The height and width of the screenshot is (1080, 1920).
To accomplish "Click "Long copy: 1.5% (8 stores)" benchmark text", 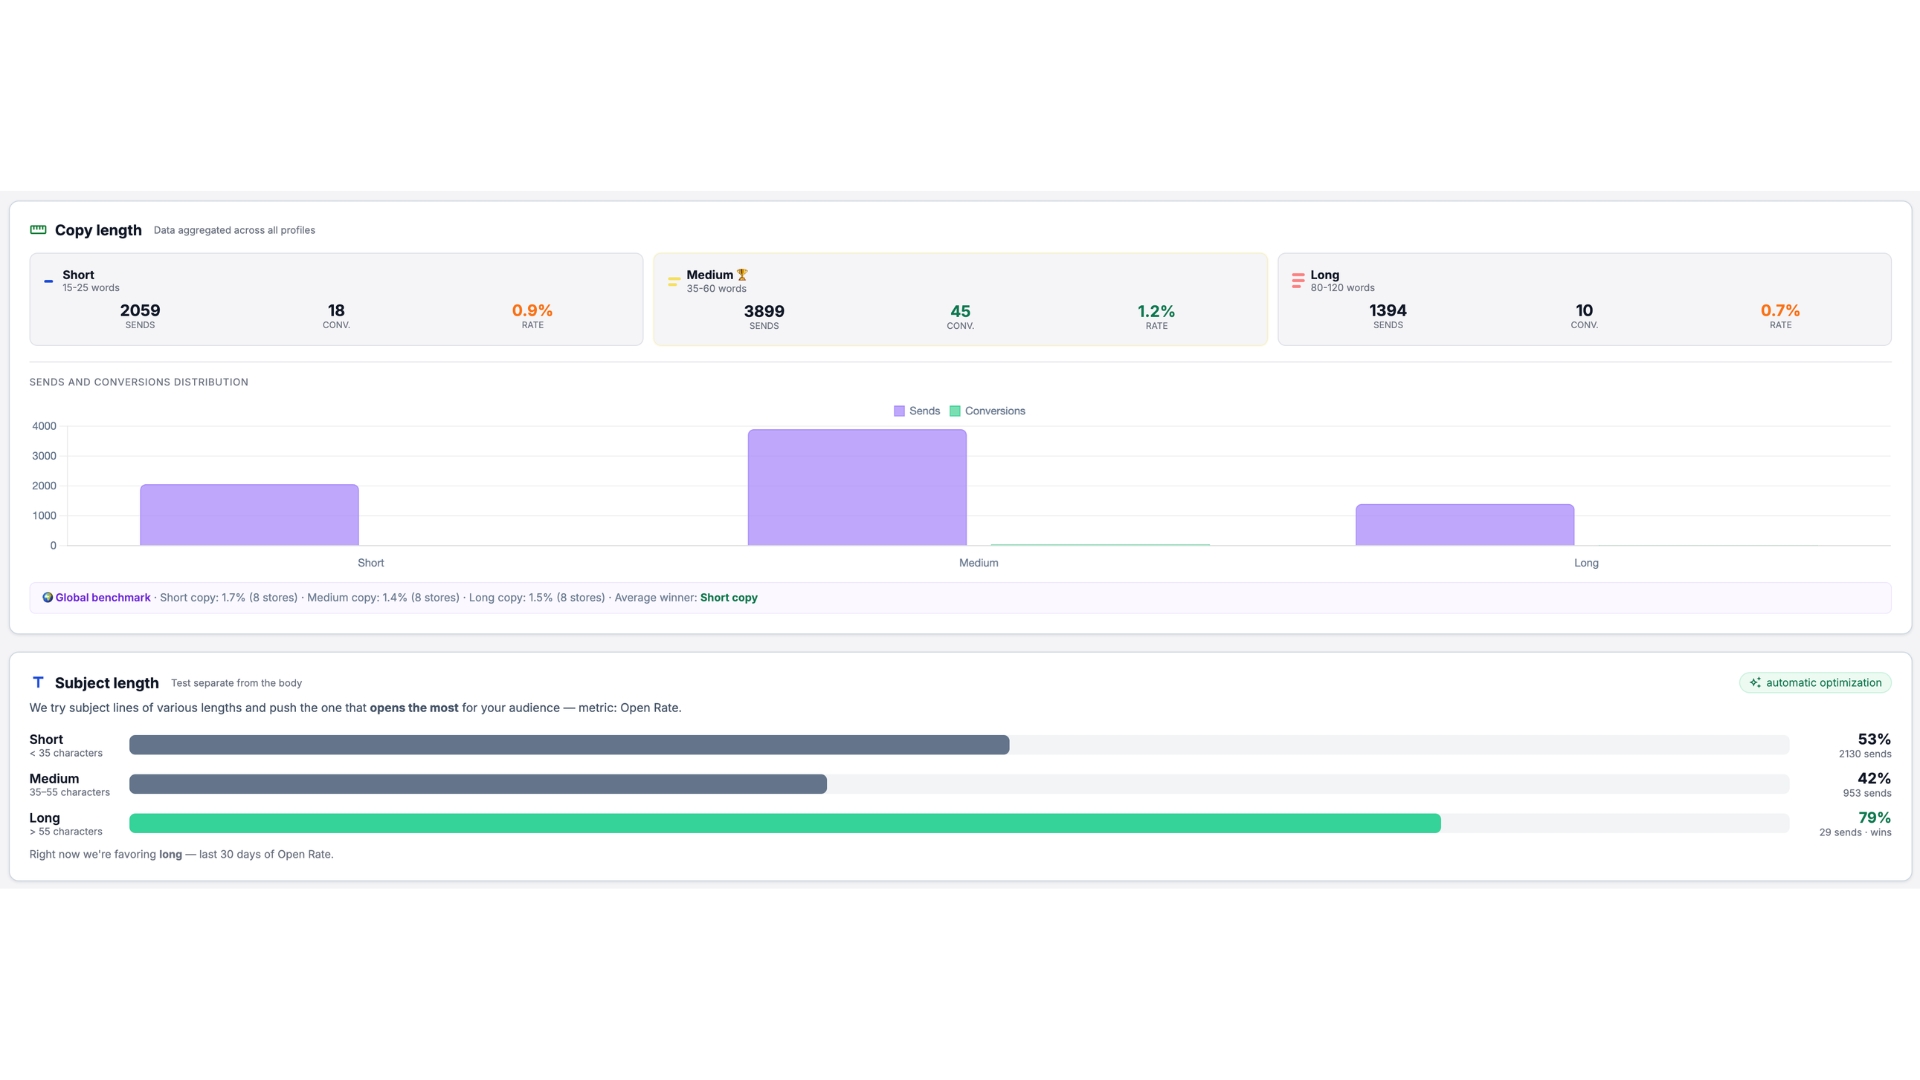I will click(x=537, y=598).
